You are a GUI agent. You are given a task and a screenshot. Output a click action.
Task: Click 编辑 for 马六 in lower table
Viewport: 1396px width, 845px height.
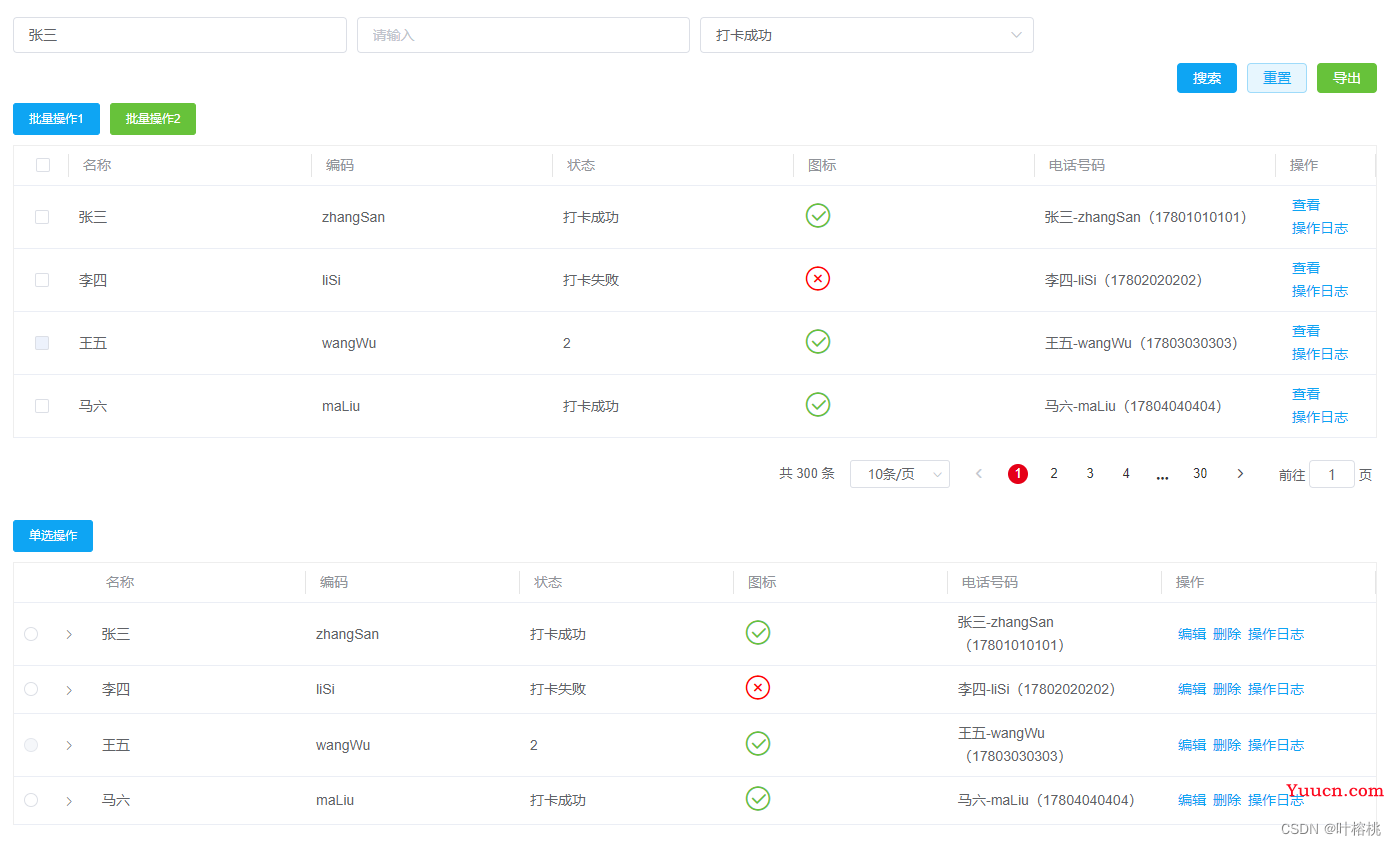coord(1192,800)
